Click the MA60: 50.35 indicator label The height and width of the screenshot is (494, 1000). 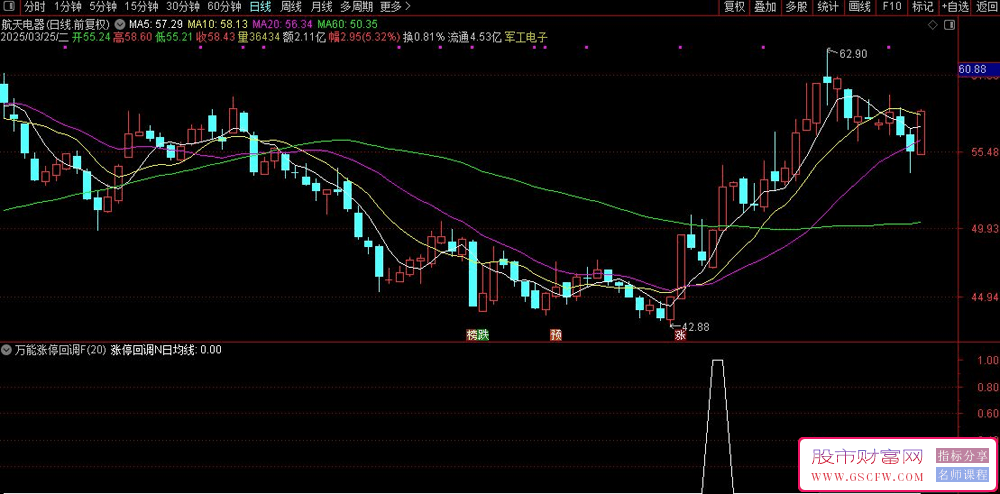pyautogui.click(x=348, y=24)
